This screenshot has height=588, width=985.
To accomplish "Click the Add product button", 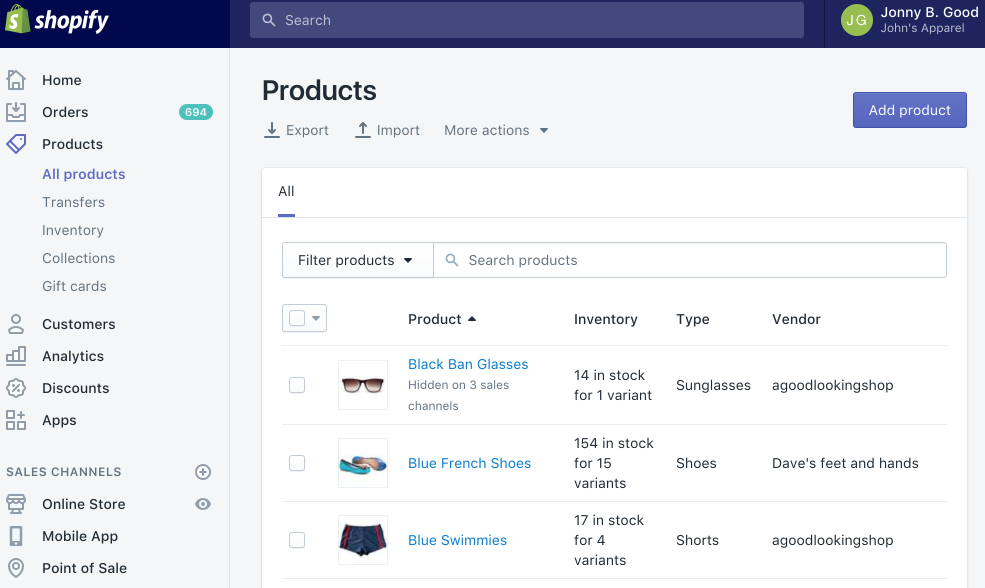I will tap(909, 110).
